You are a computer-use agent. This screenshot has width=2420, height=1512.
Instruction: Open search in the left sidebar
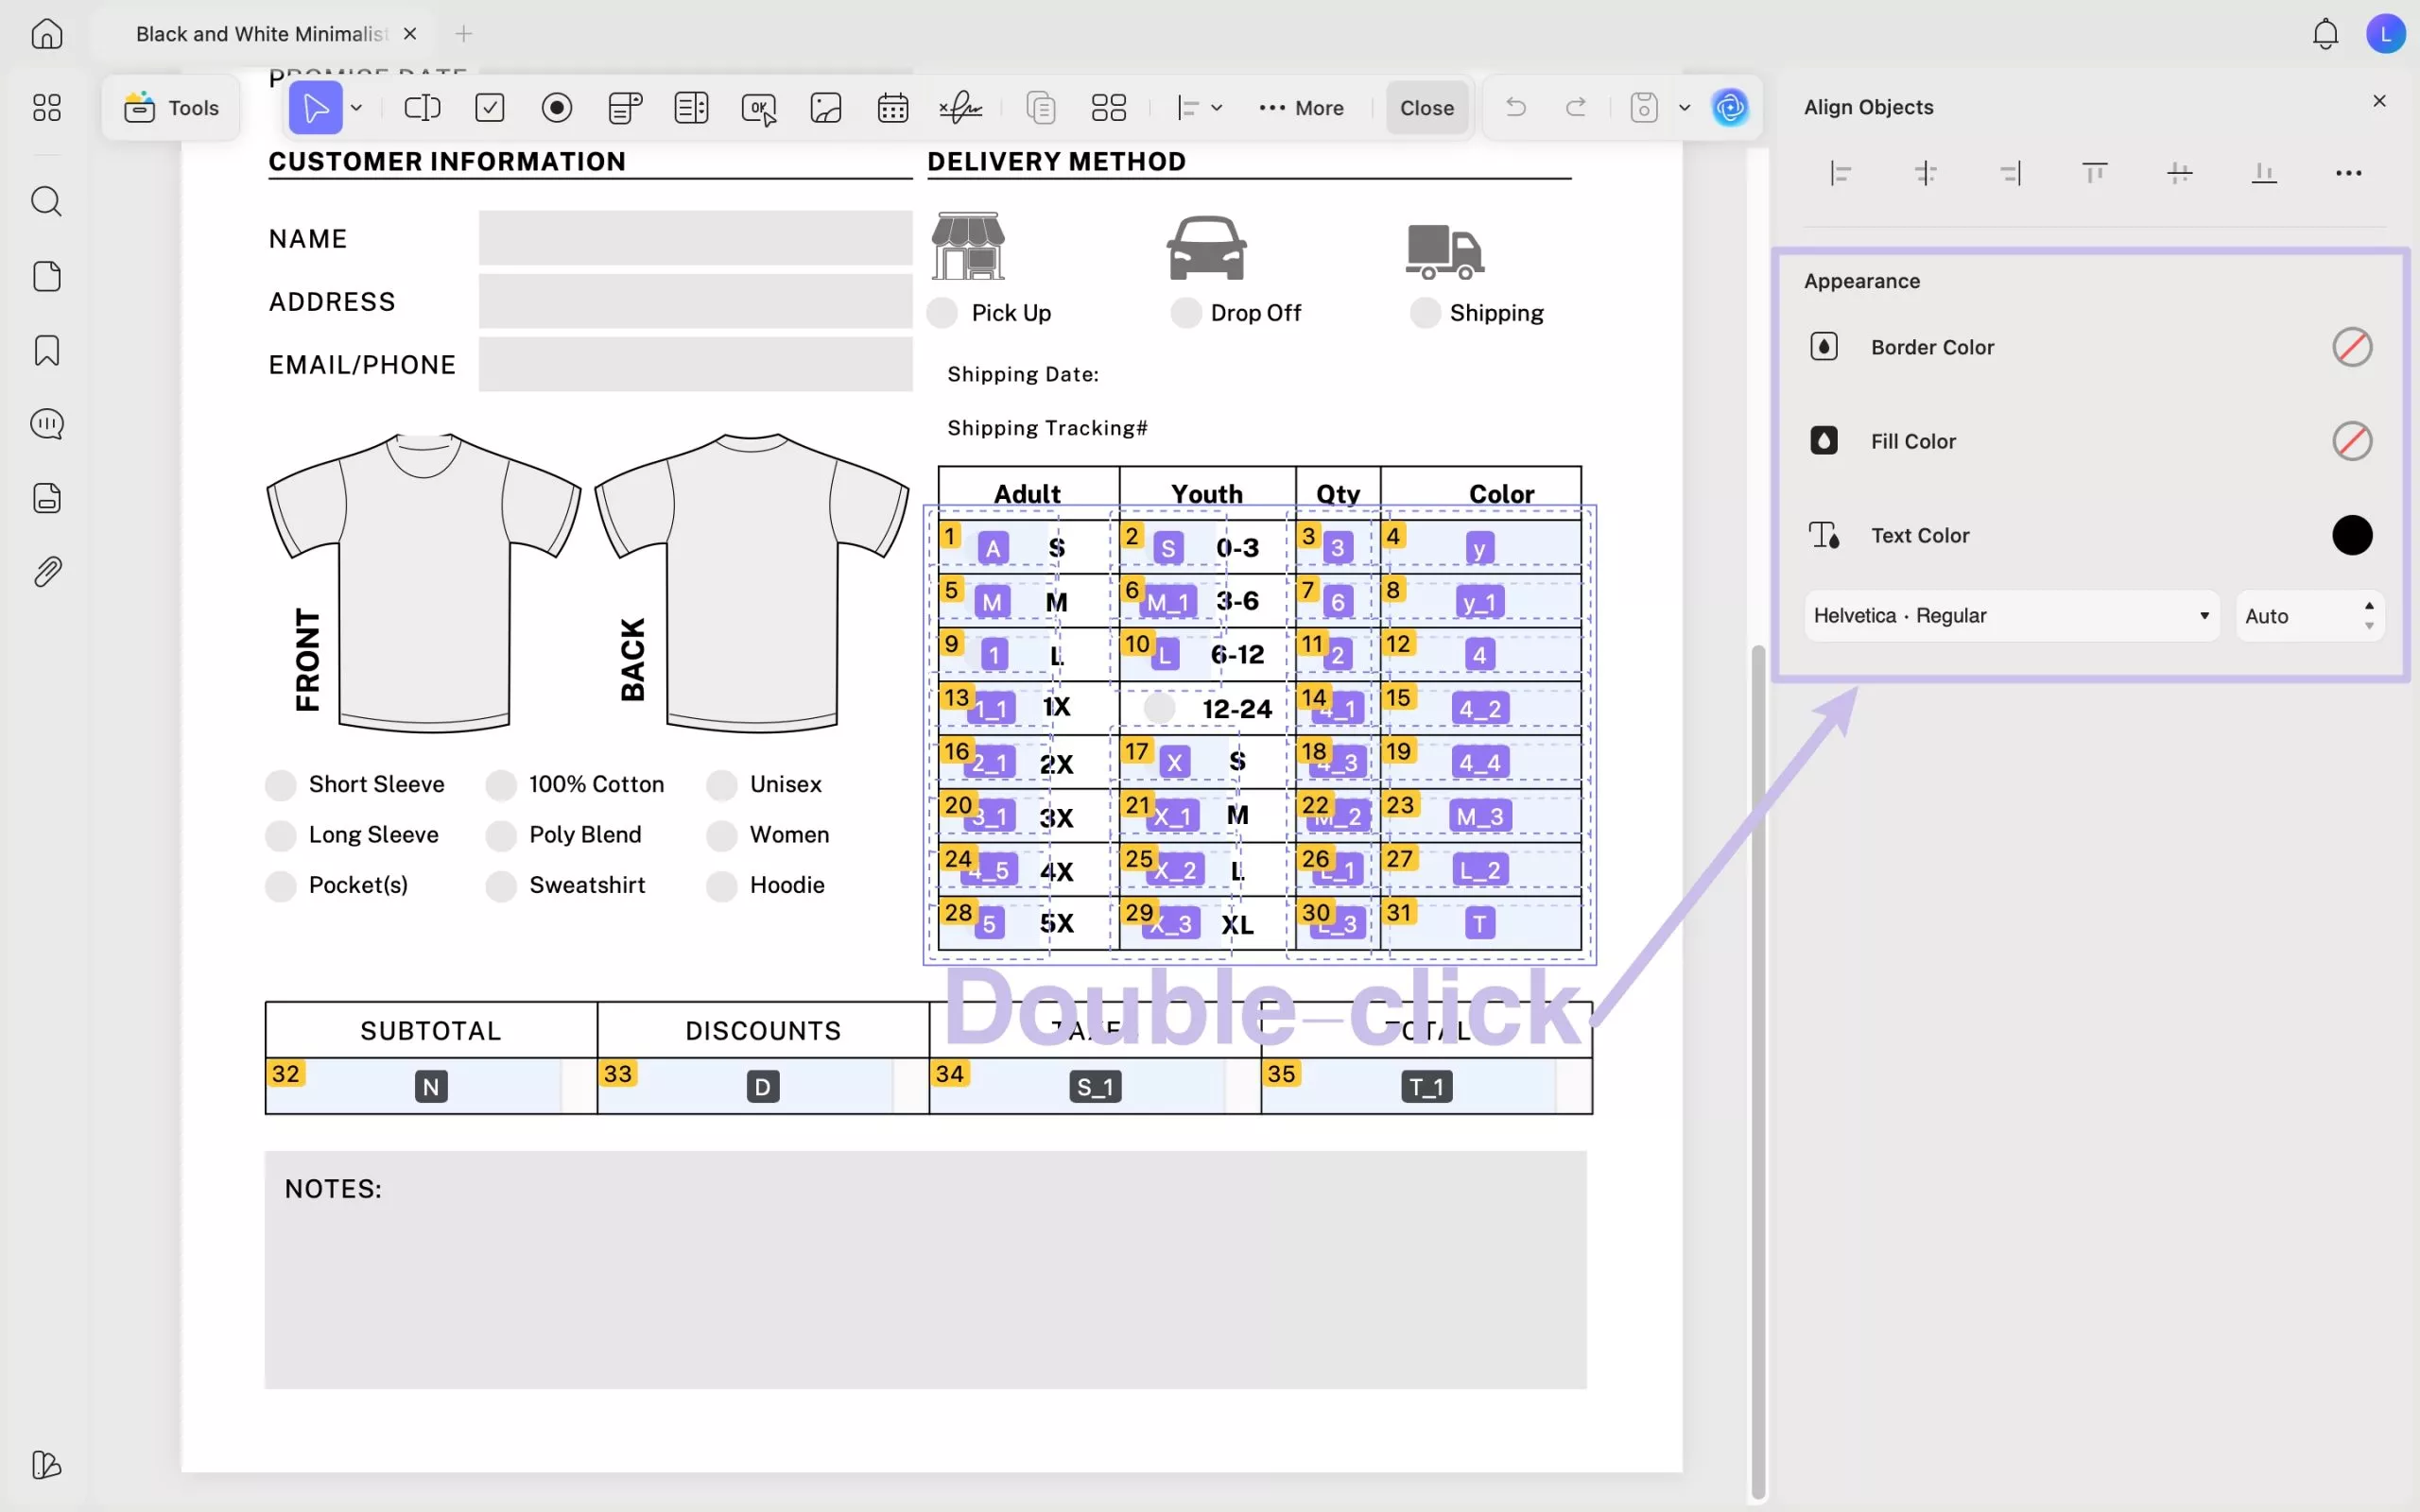(x=46, y=202)
